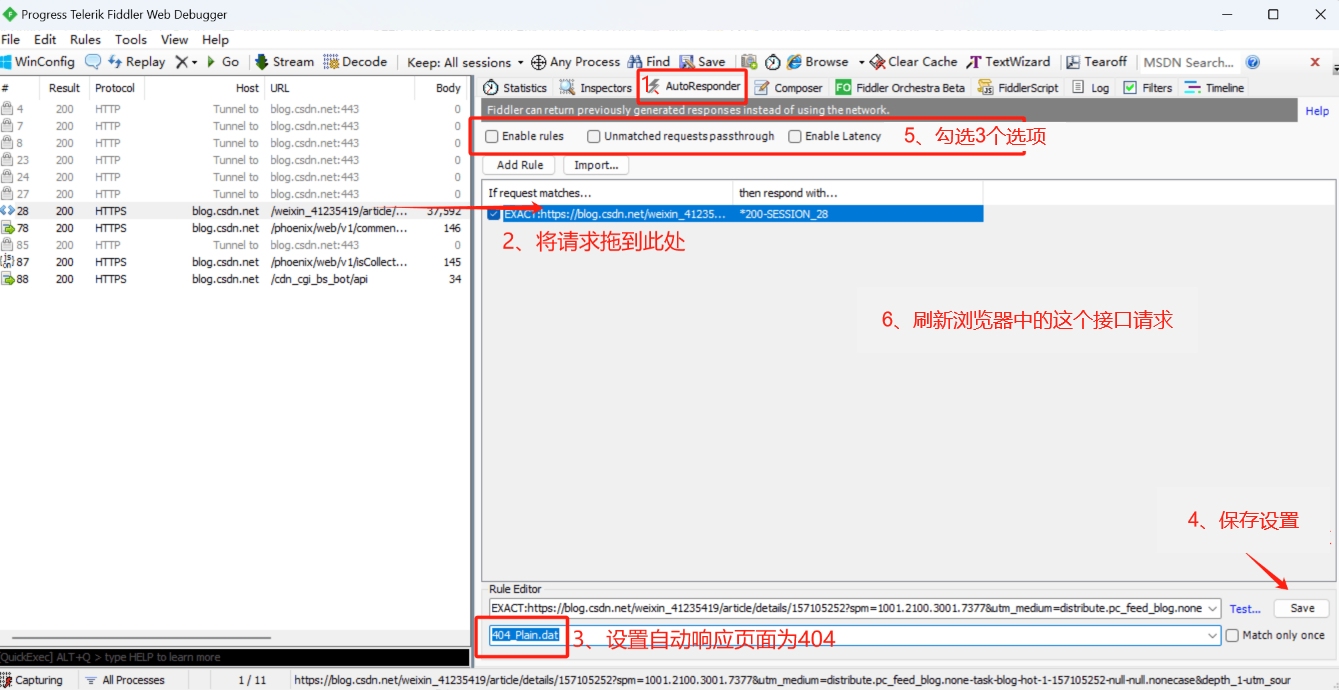1339x690 pixels.
Task: Click the blue help question icon
Action: [1253, 62]
